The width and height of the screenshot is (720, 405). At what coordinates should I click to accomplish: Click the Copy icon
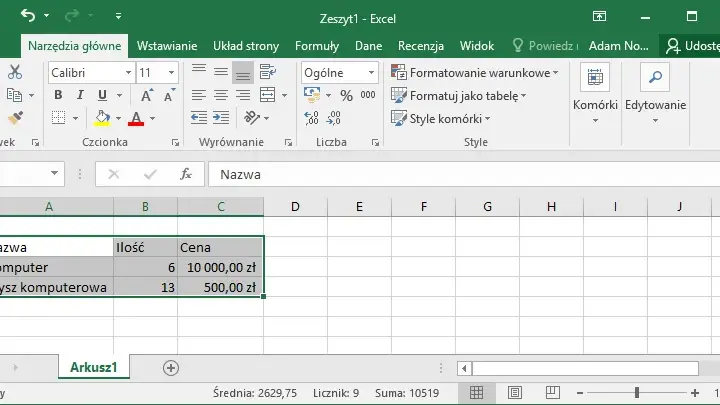[15, 95]
